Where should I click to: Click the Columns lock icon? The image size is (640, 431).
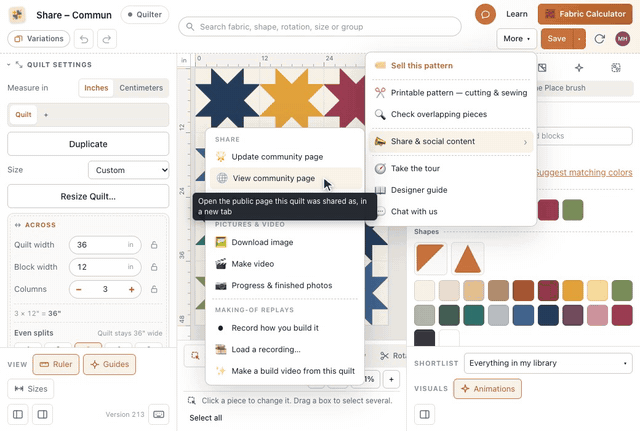pyautogui.click(x=154, y=289)
